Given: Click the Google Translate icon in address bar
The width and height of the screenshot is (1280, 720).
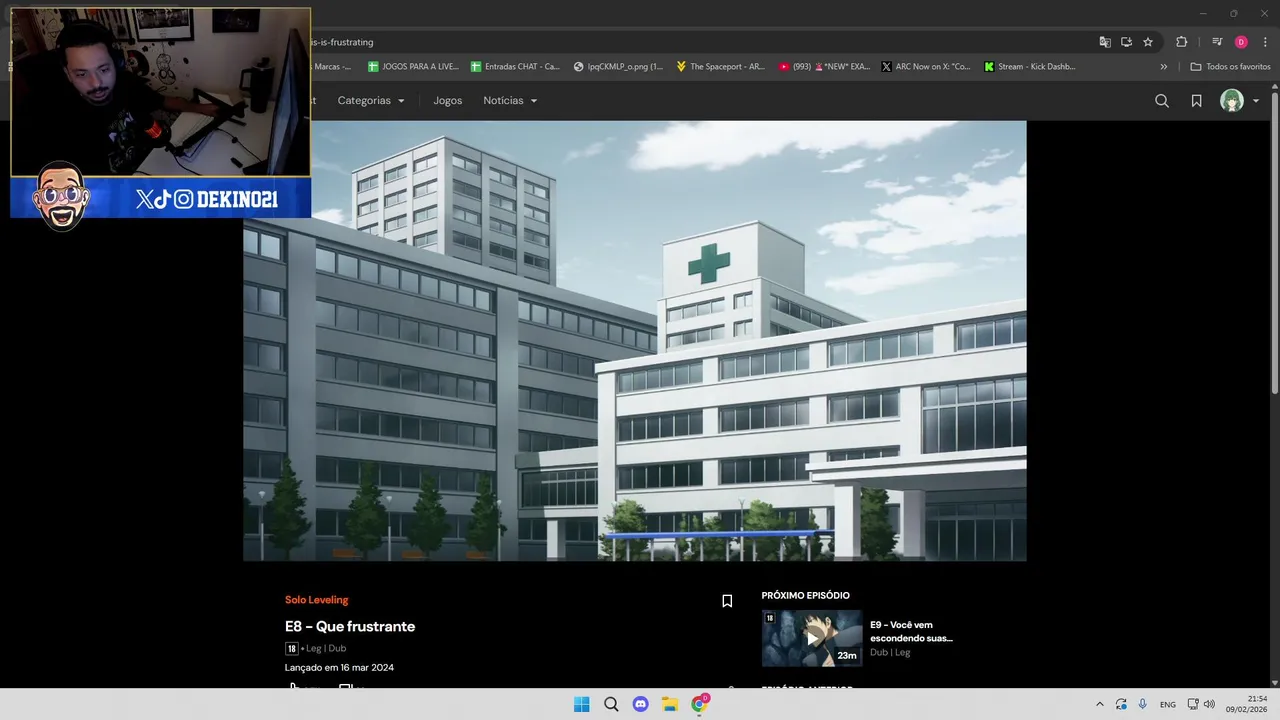Looking at the screenshot, I should pyautogui.click(x=1105, y=42).
